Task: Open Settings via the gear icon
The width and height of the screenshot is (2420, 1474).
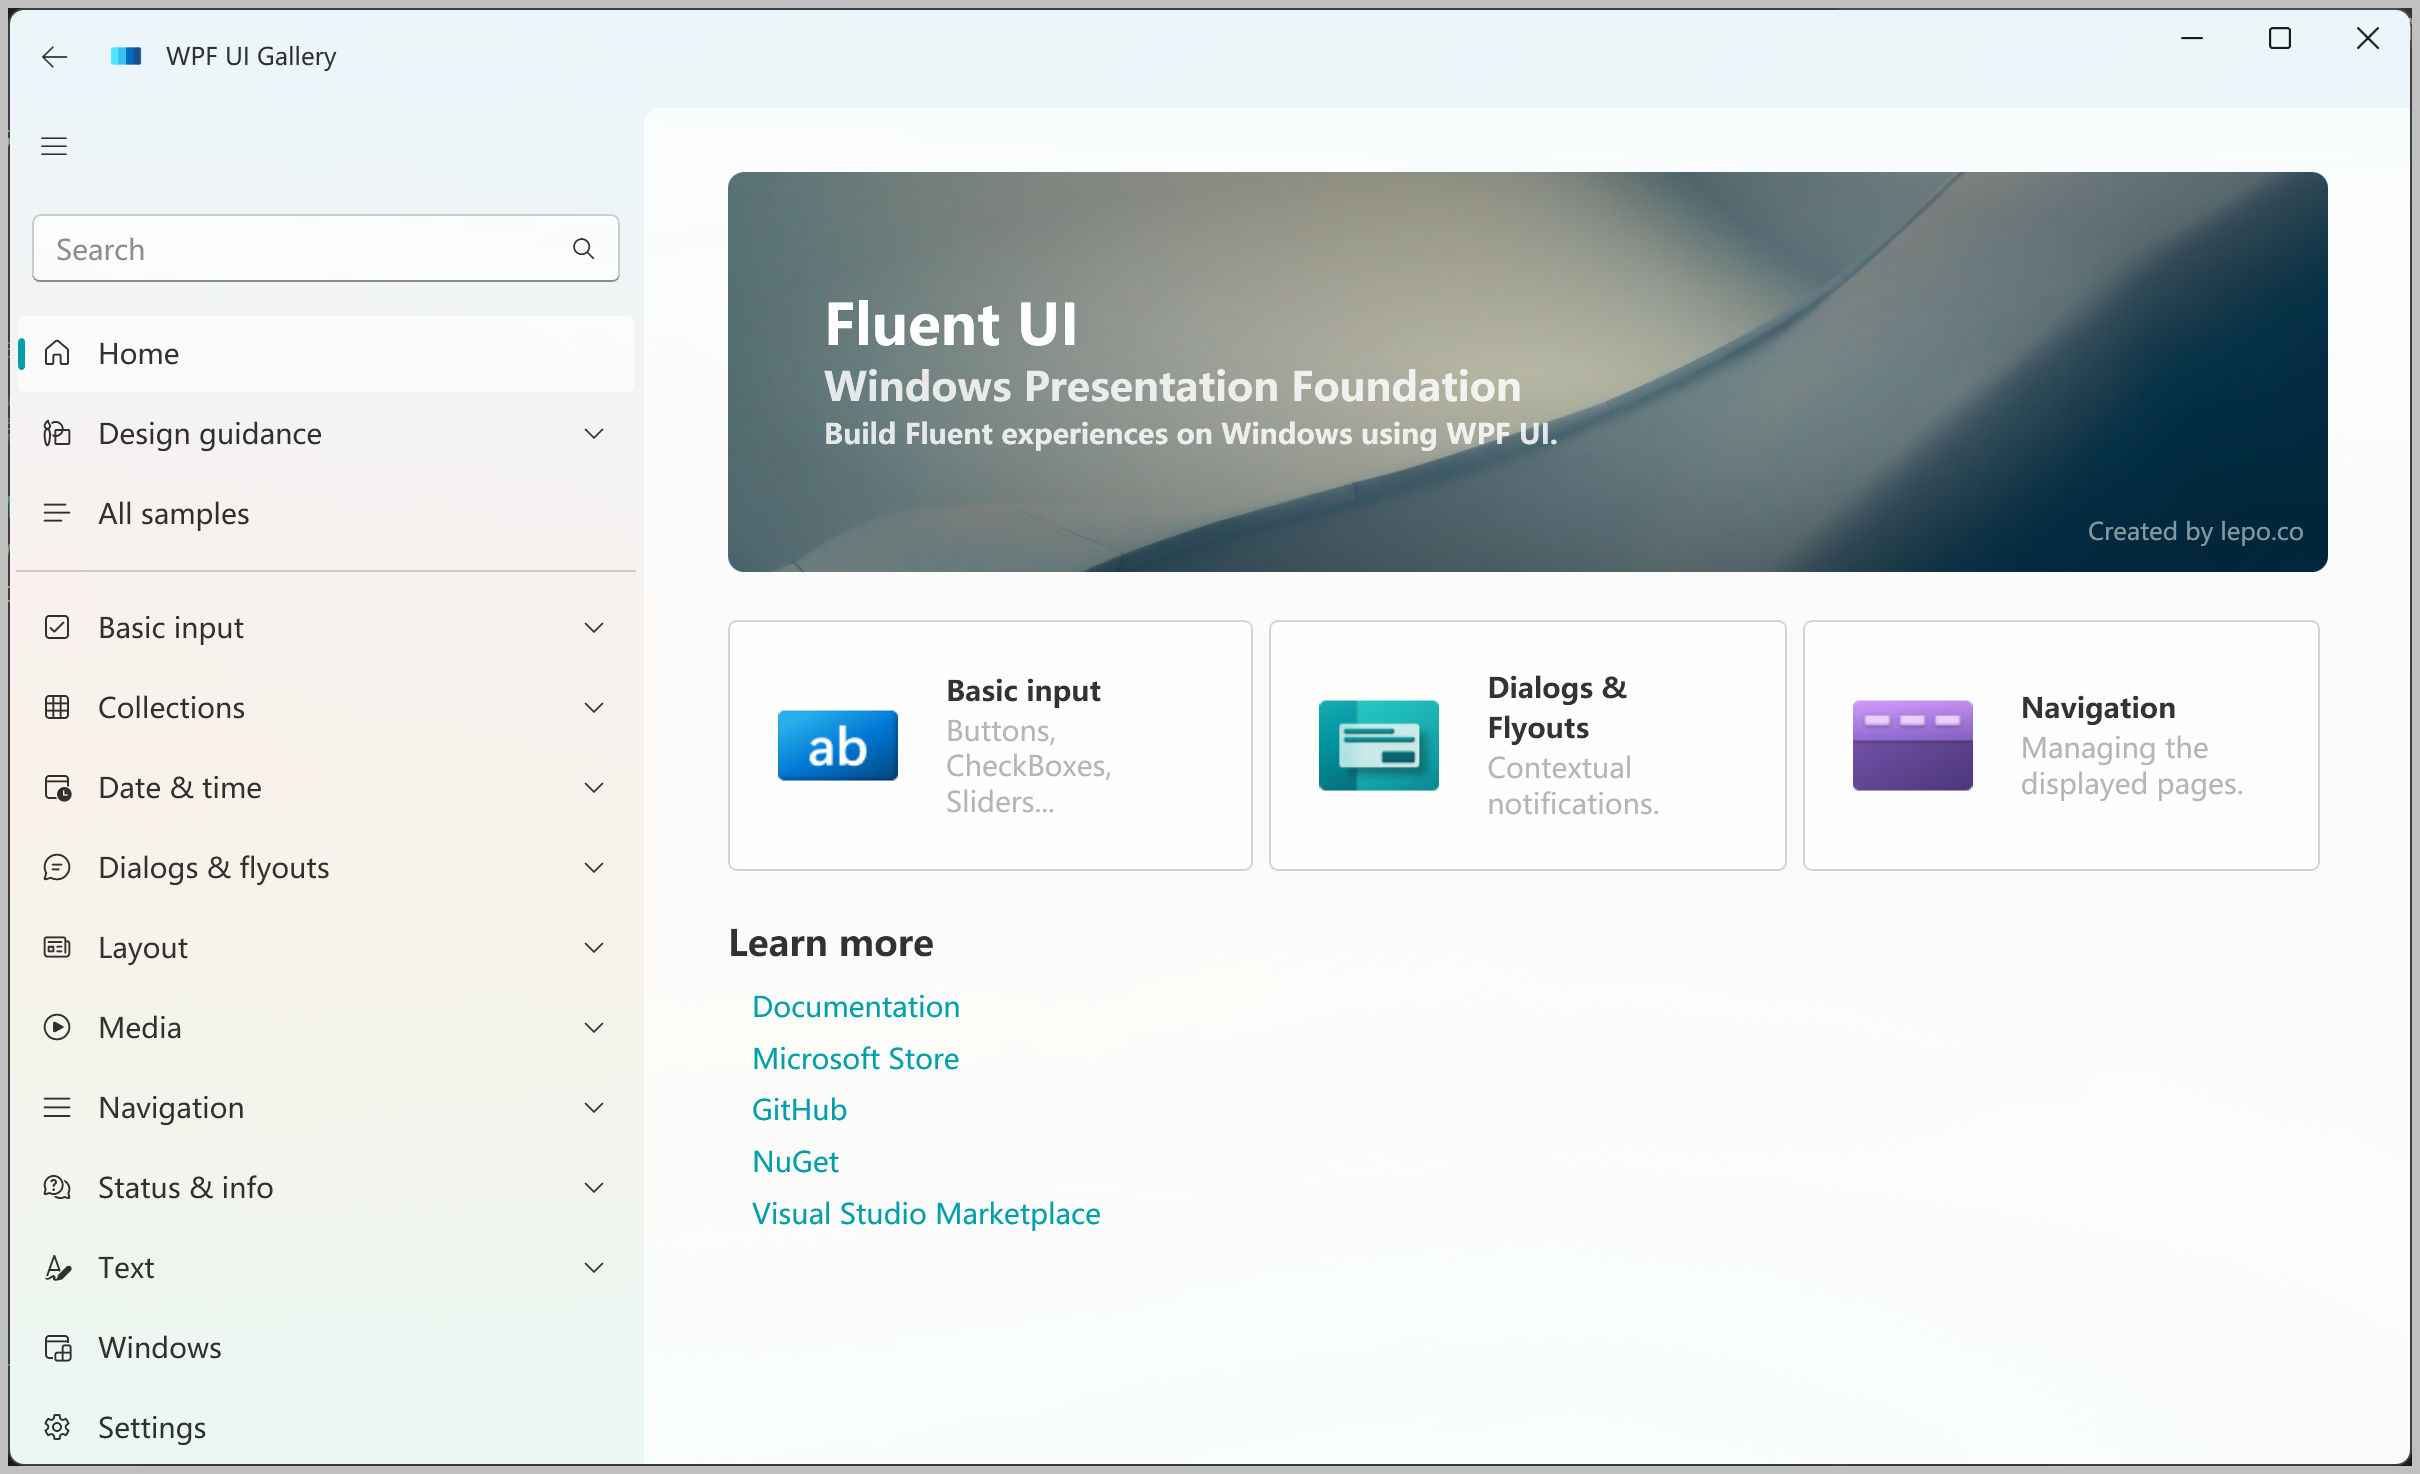Action: pyautogui.click(x=57, y=1427)
